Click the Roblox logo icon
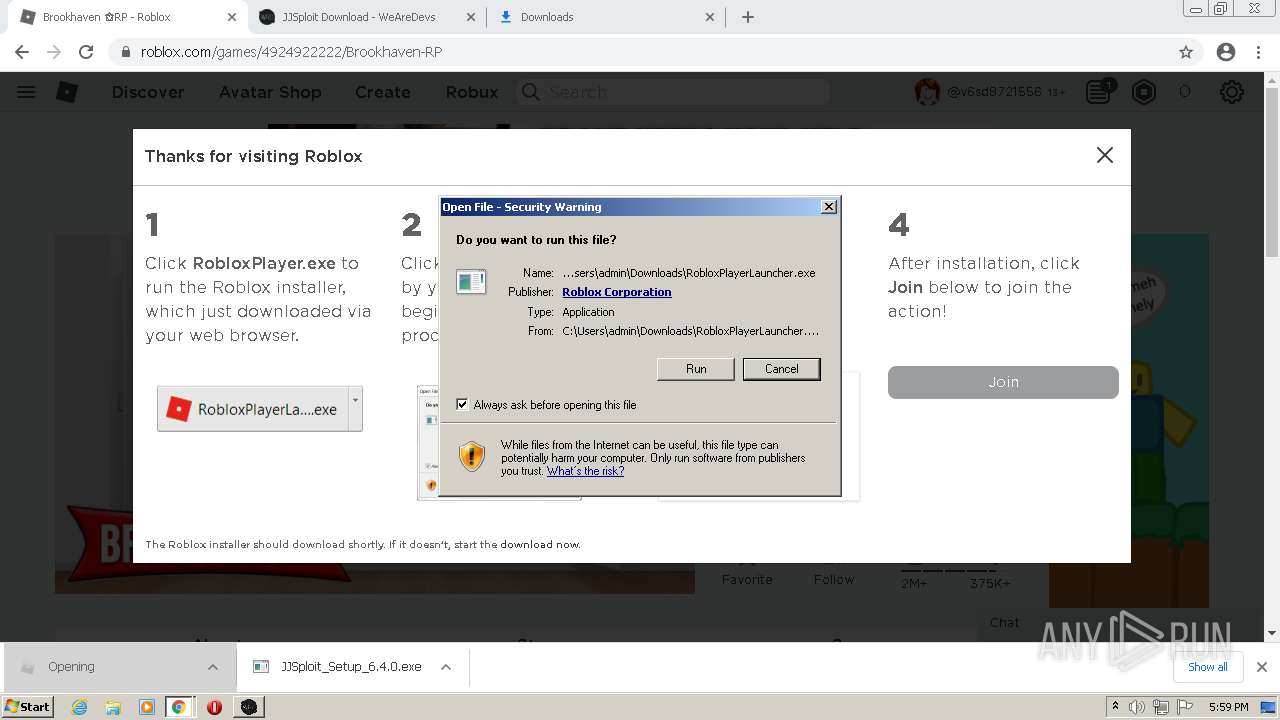The image size is (1280, 720). [x=67, y=92]
